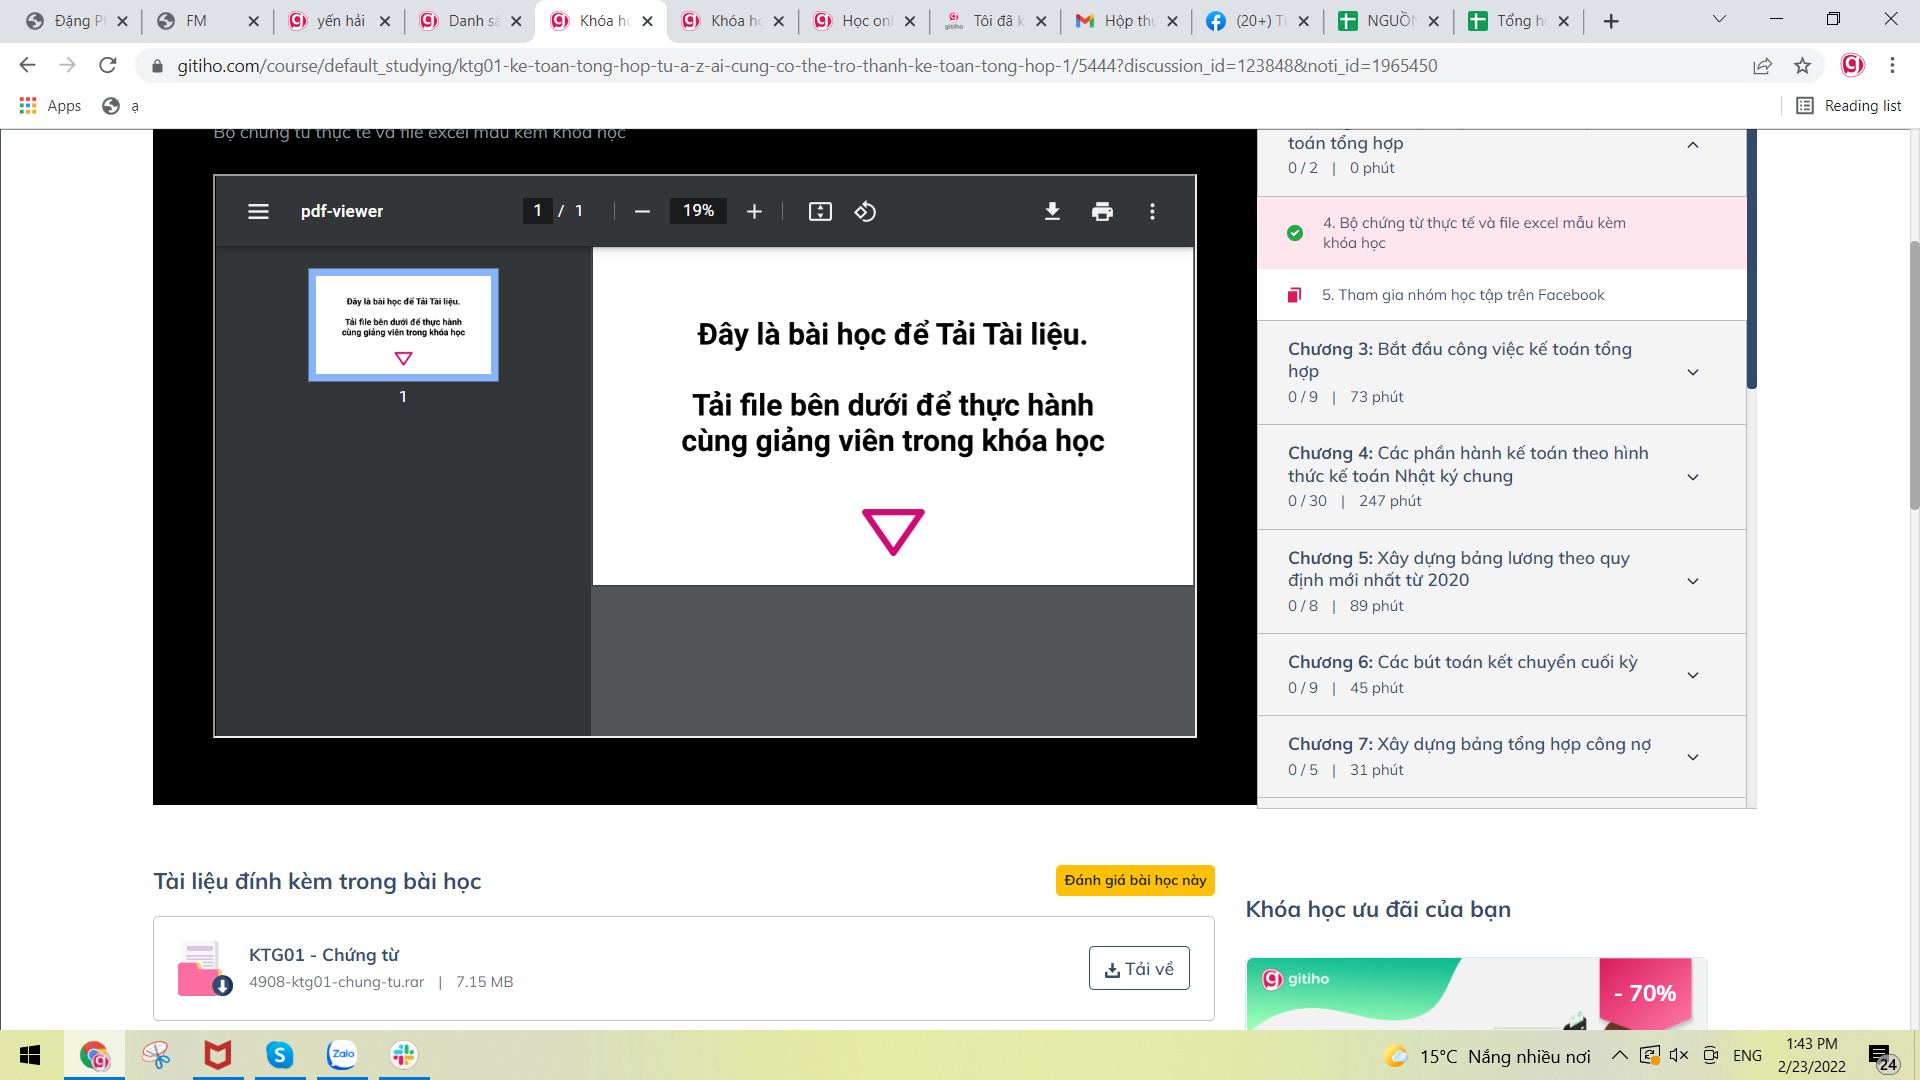The height and width of the screenshot is (1080, 1920).
Task: Click the course sidebar scrollbar
Action: (1751, 260)
